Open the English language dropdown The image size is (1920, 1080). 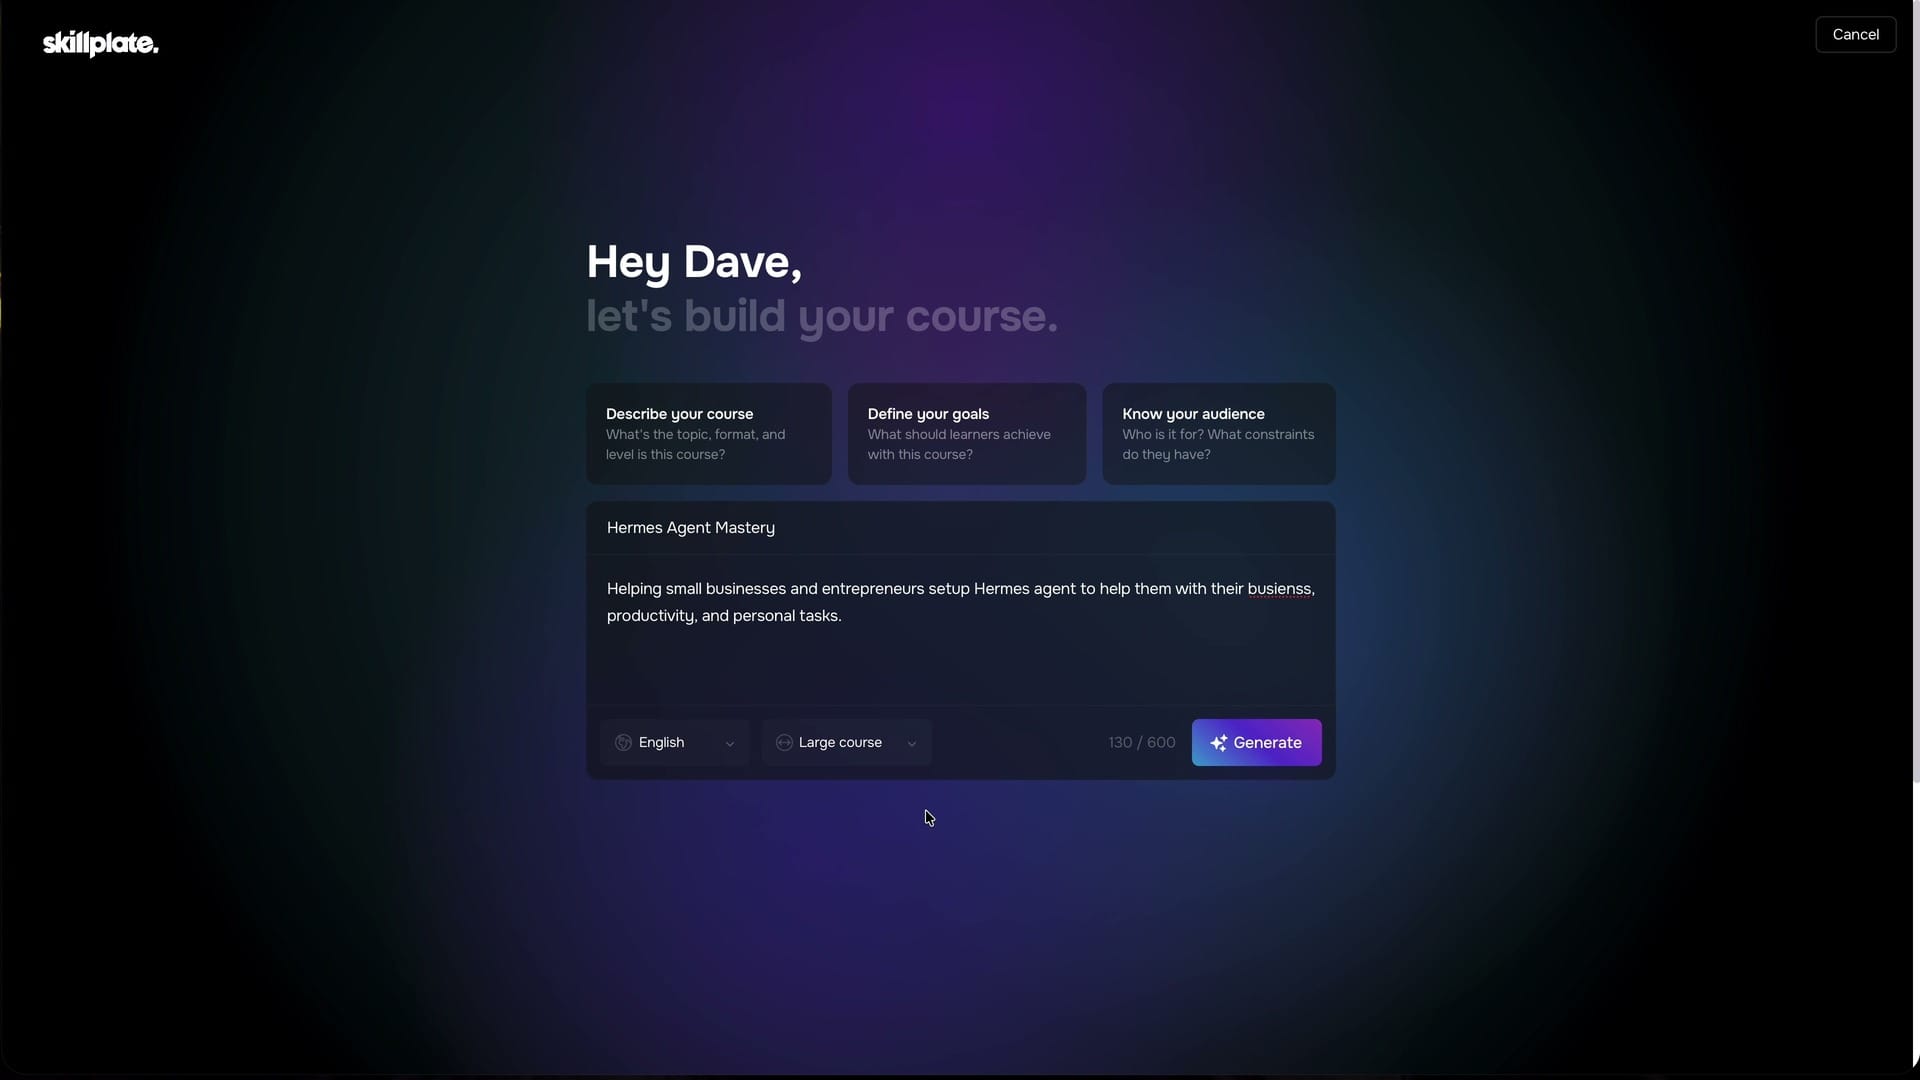pos(674,742)
